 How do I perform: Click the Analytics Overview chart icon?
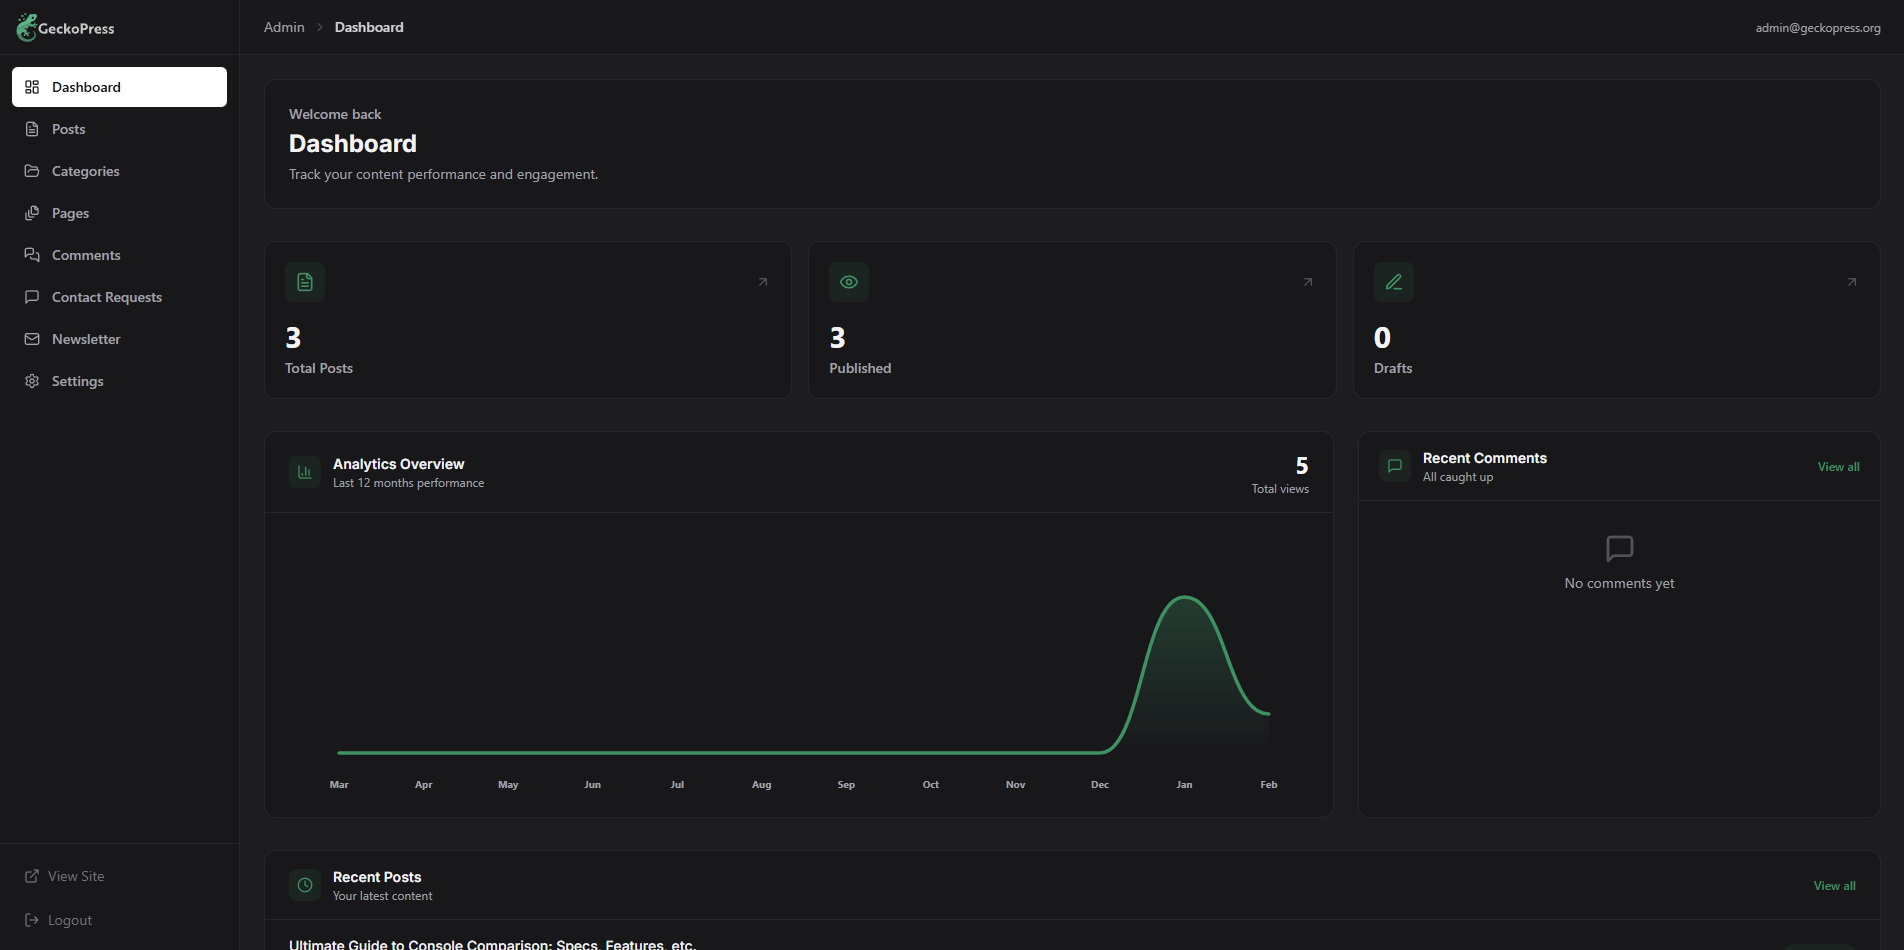(304, 471)
